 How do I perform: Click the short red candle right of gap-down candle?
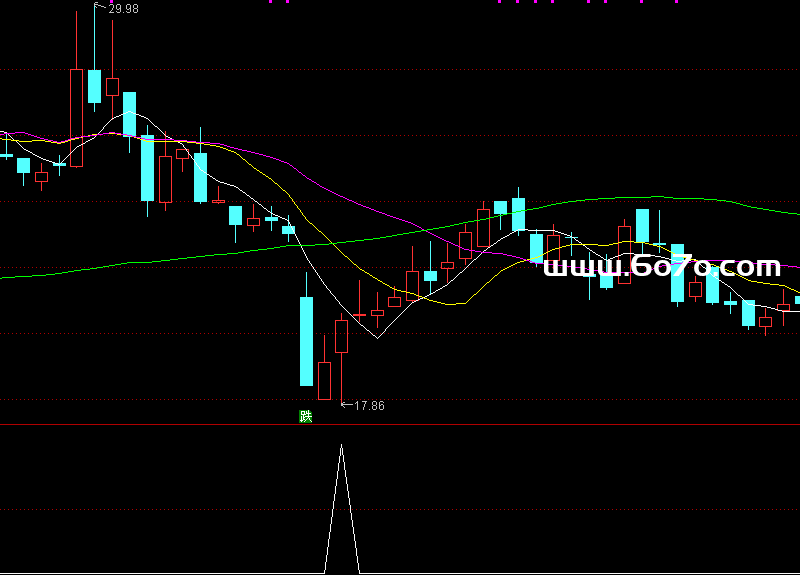coord(324,380)
